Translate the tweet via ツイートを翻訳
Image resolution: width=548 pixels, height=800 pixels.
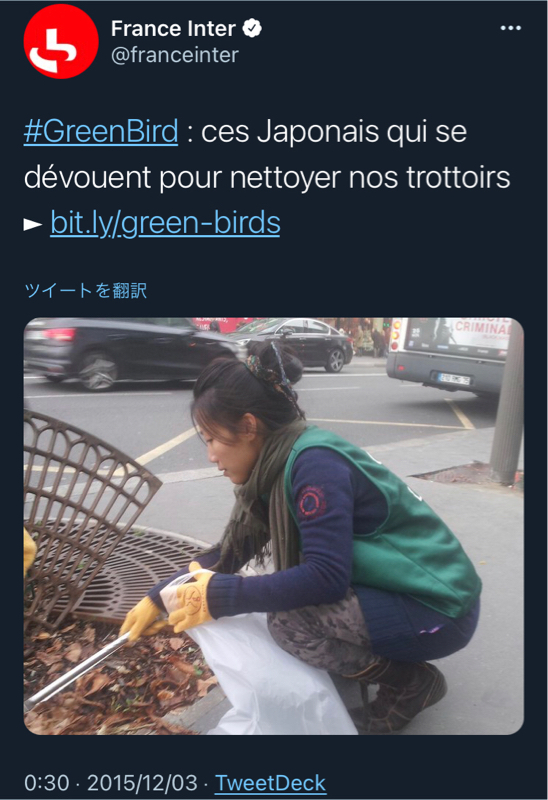pyautogui.click(x=86, y=290)
